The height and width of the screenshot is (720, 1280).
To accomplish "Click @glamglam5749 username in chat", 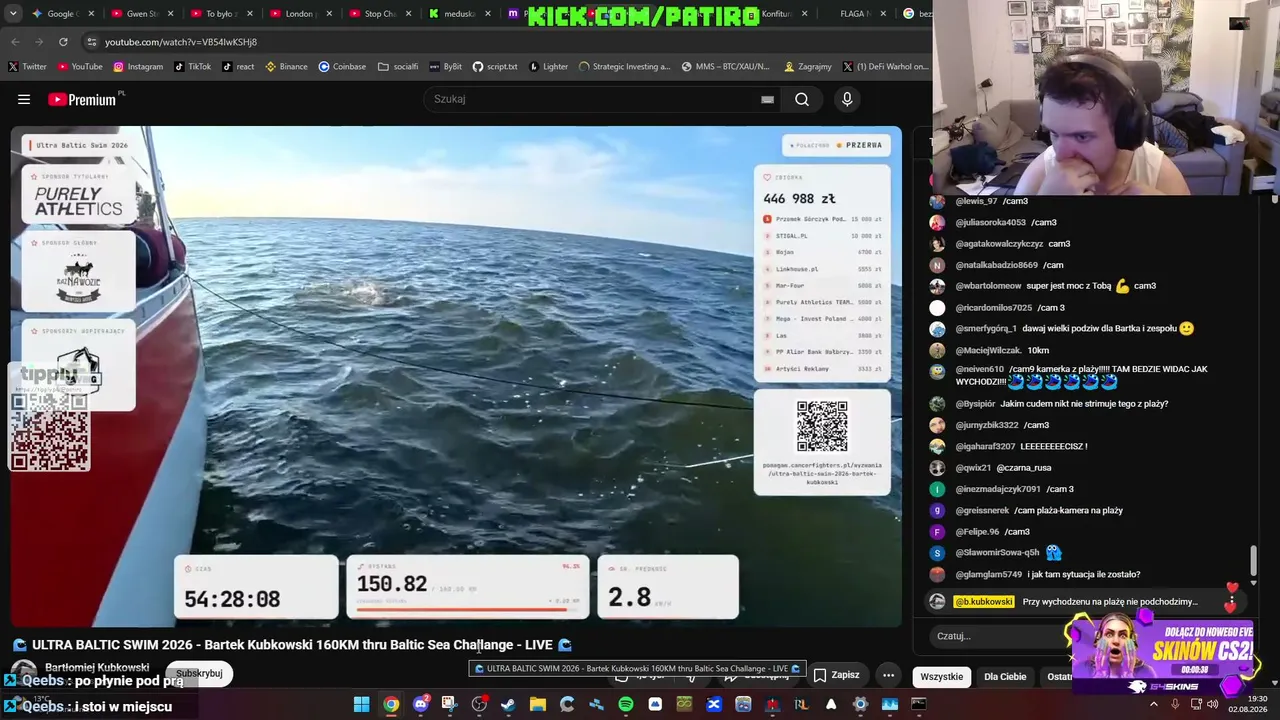I will 988,575.
